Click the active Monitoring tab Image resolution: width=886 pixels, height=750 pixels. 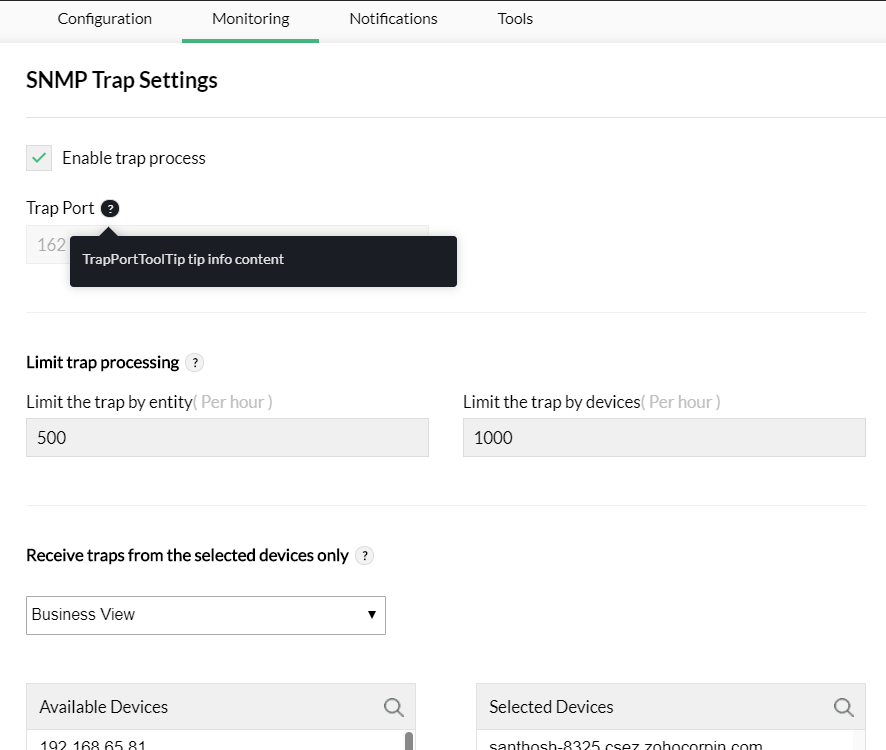249,19
